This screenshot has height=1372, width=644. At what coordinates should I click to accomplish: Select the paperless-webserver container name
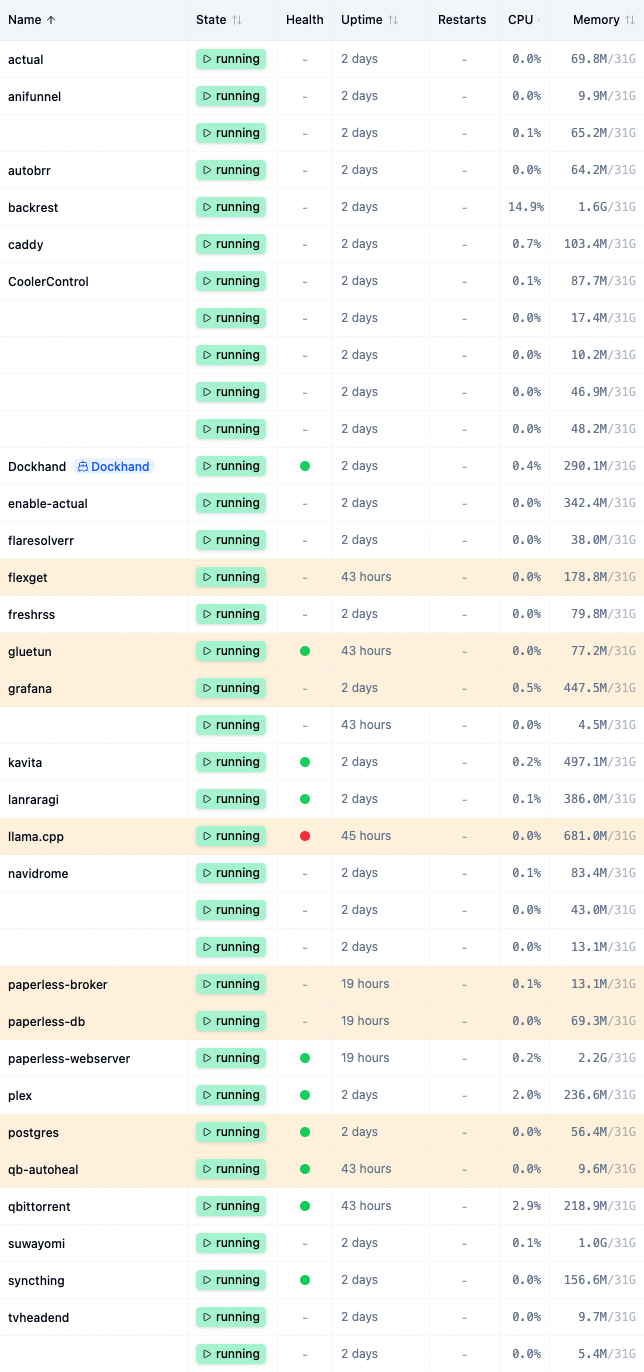coord(69,1059)
